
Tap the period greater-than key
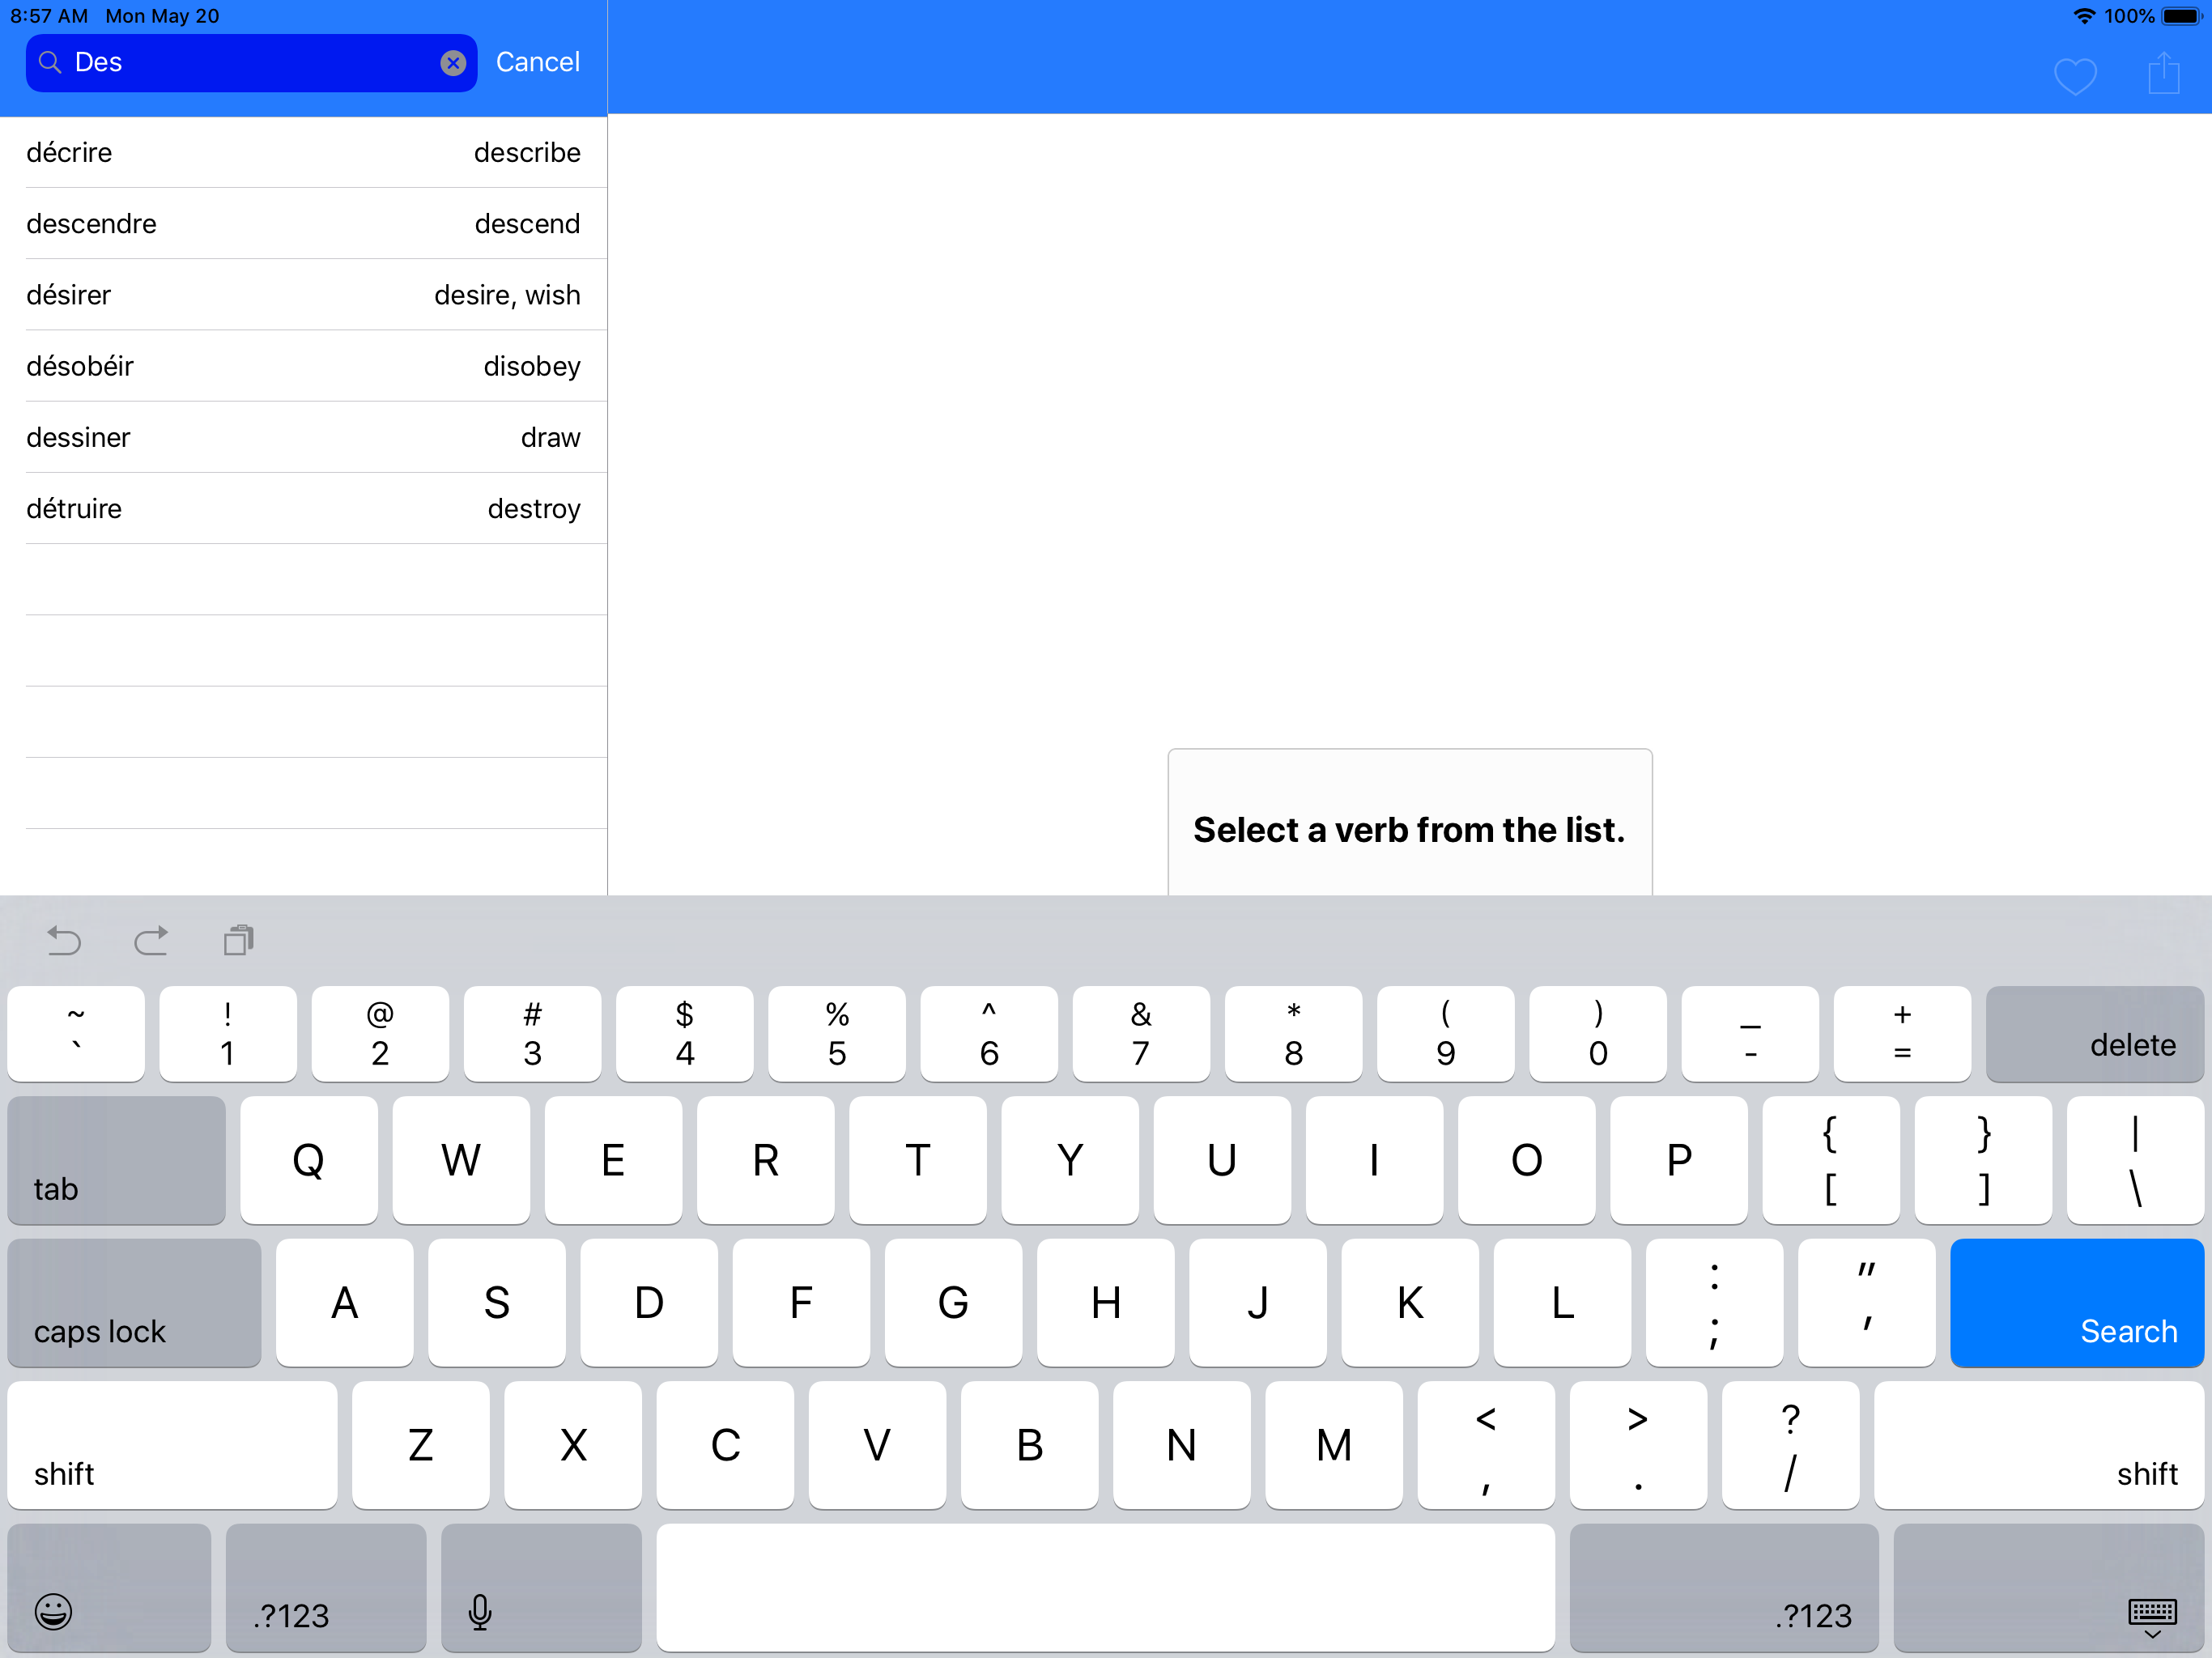pyautogui.click(x=1638, y=1445)
